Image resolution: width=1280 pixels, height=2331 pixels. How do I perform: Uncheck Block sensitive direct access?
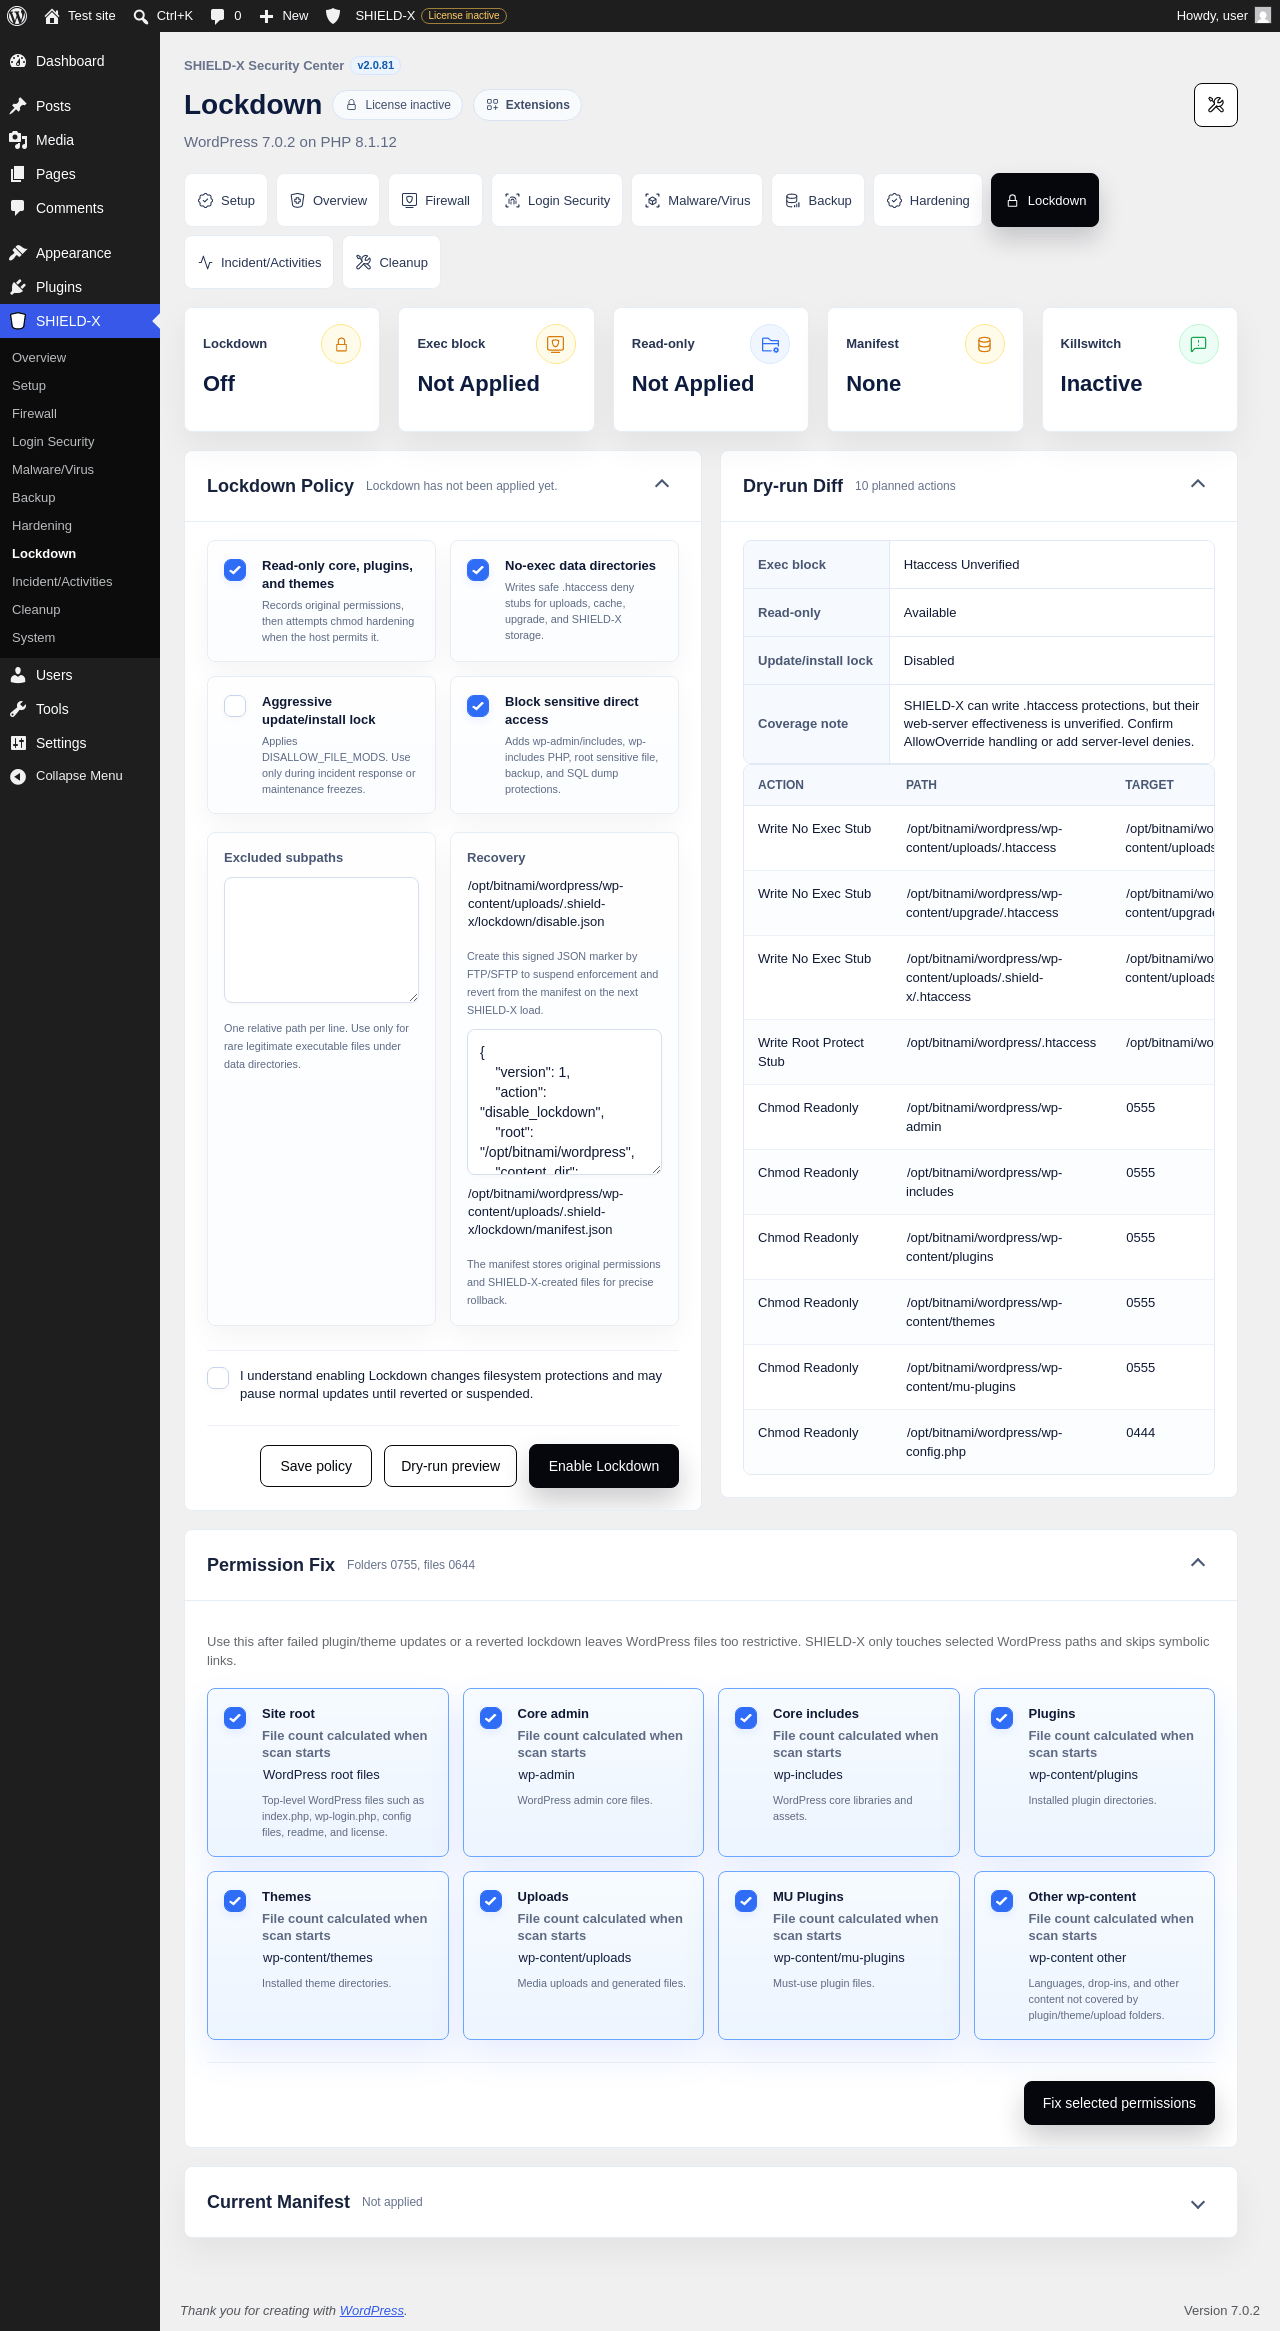pyautogui.click(x=478, y=706)
